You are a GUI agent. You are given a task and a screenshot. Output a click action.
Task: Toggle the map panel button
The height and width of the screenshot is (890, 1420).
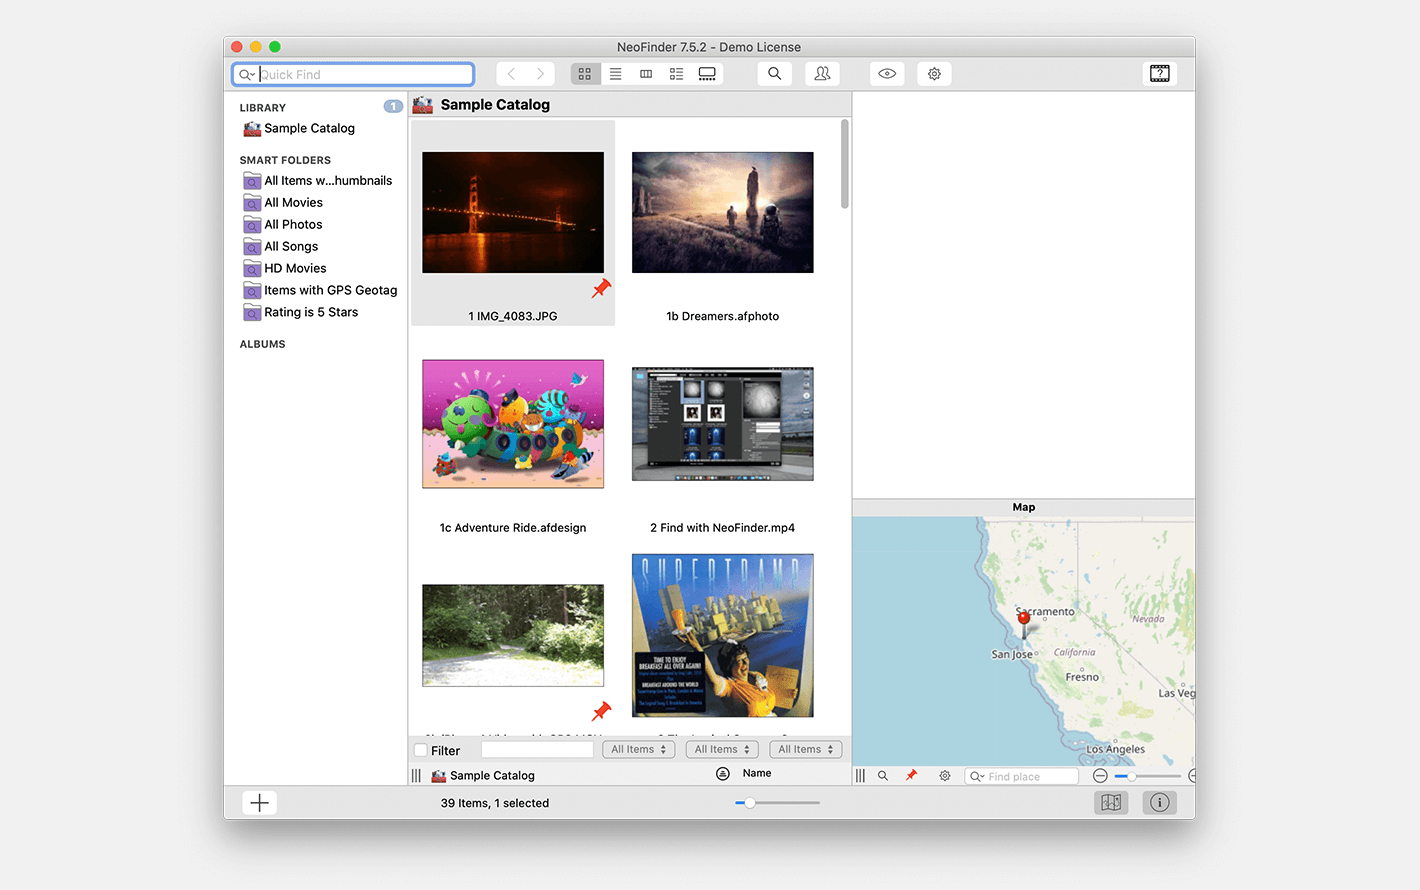(1110, 803)
